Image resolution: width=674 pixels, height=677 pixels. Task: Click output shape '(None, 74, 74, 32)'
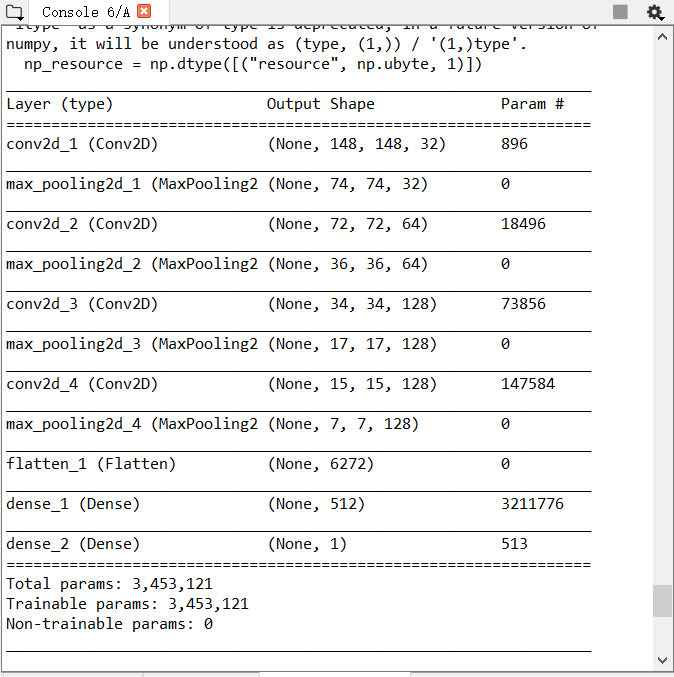348,184
